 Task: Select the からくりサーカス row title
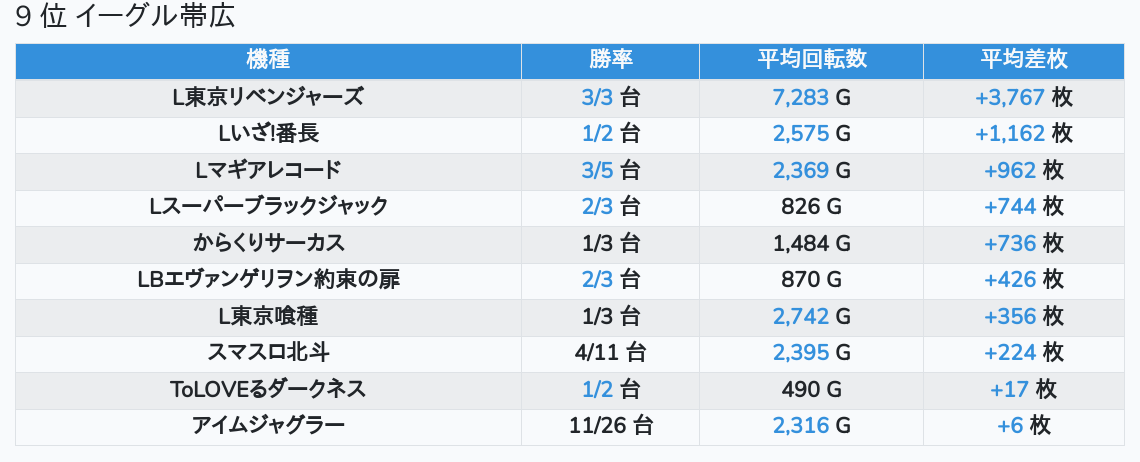(x=268, y=243)
